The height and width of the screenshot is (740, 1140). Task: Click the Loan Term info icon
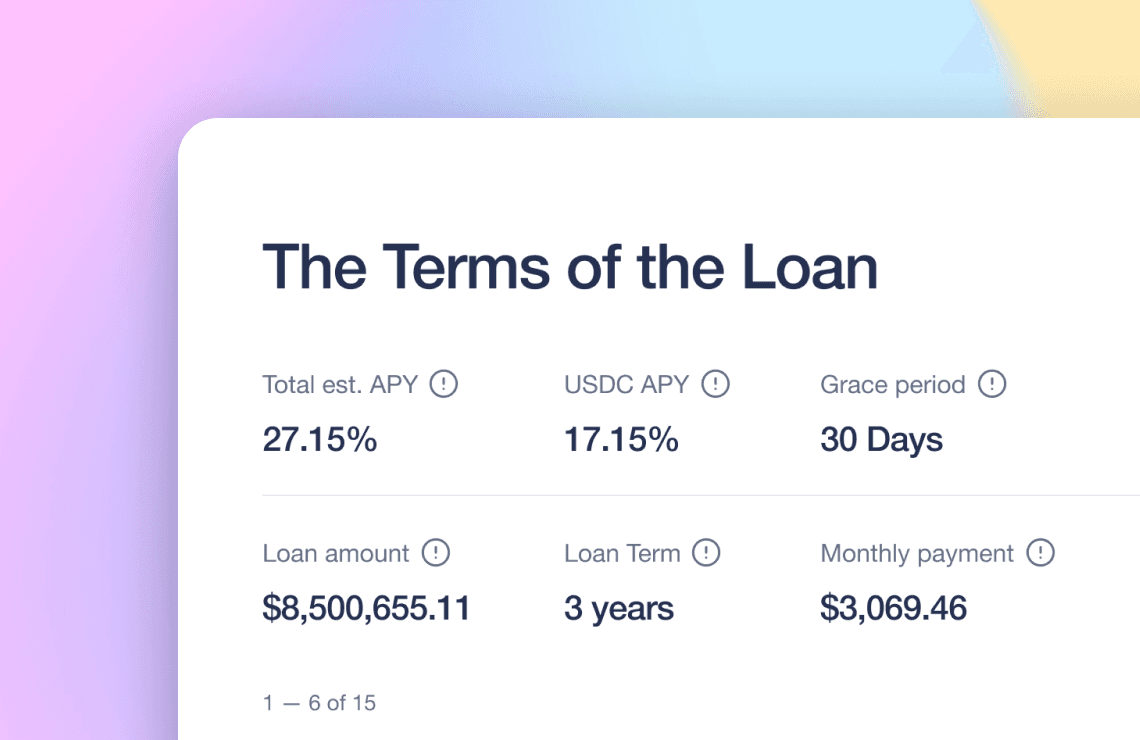point(706,552)
